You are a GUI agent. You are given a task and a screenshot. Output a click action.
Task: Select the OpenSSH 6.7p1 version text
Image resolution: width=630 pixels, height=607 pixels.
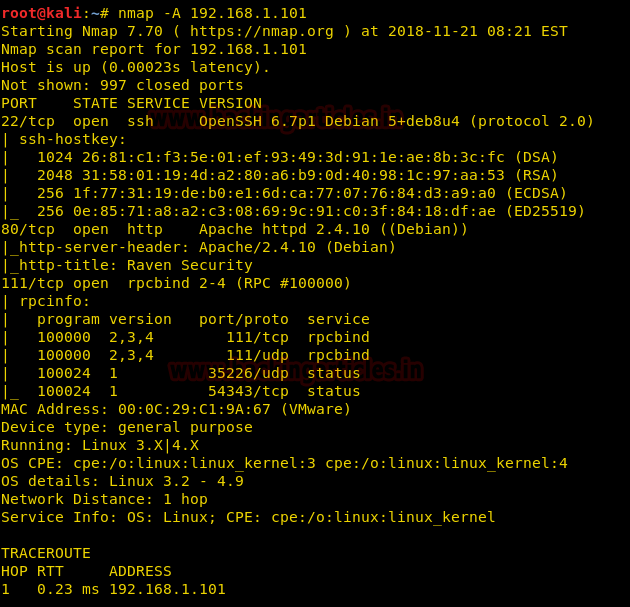click(248, 121)
